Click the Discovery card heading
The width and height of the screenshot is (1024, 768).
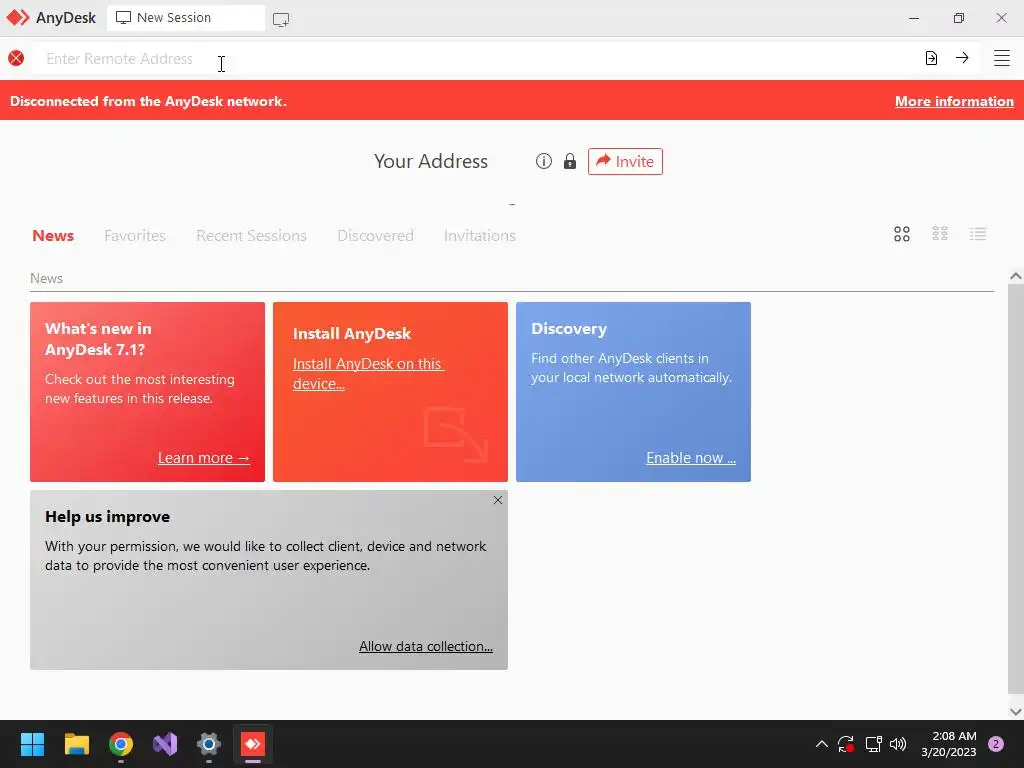tap(569, 328)
